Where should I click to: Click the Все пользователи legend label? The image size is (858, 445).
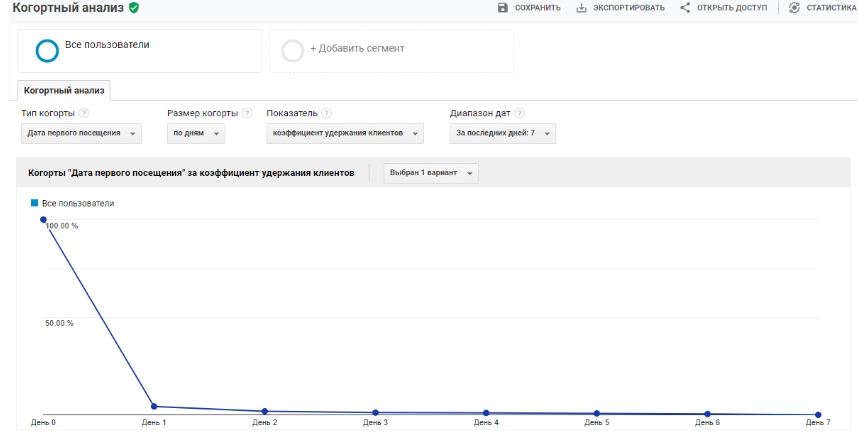pos(78,204)
